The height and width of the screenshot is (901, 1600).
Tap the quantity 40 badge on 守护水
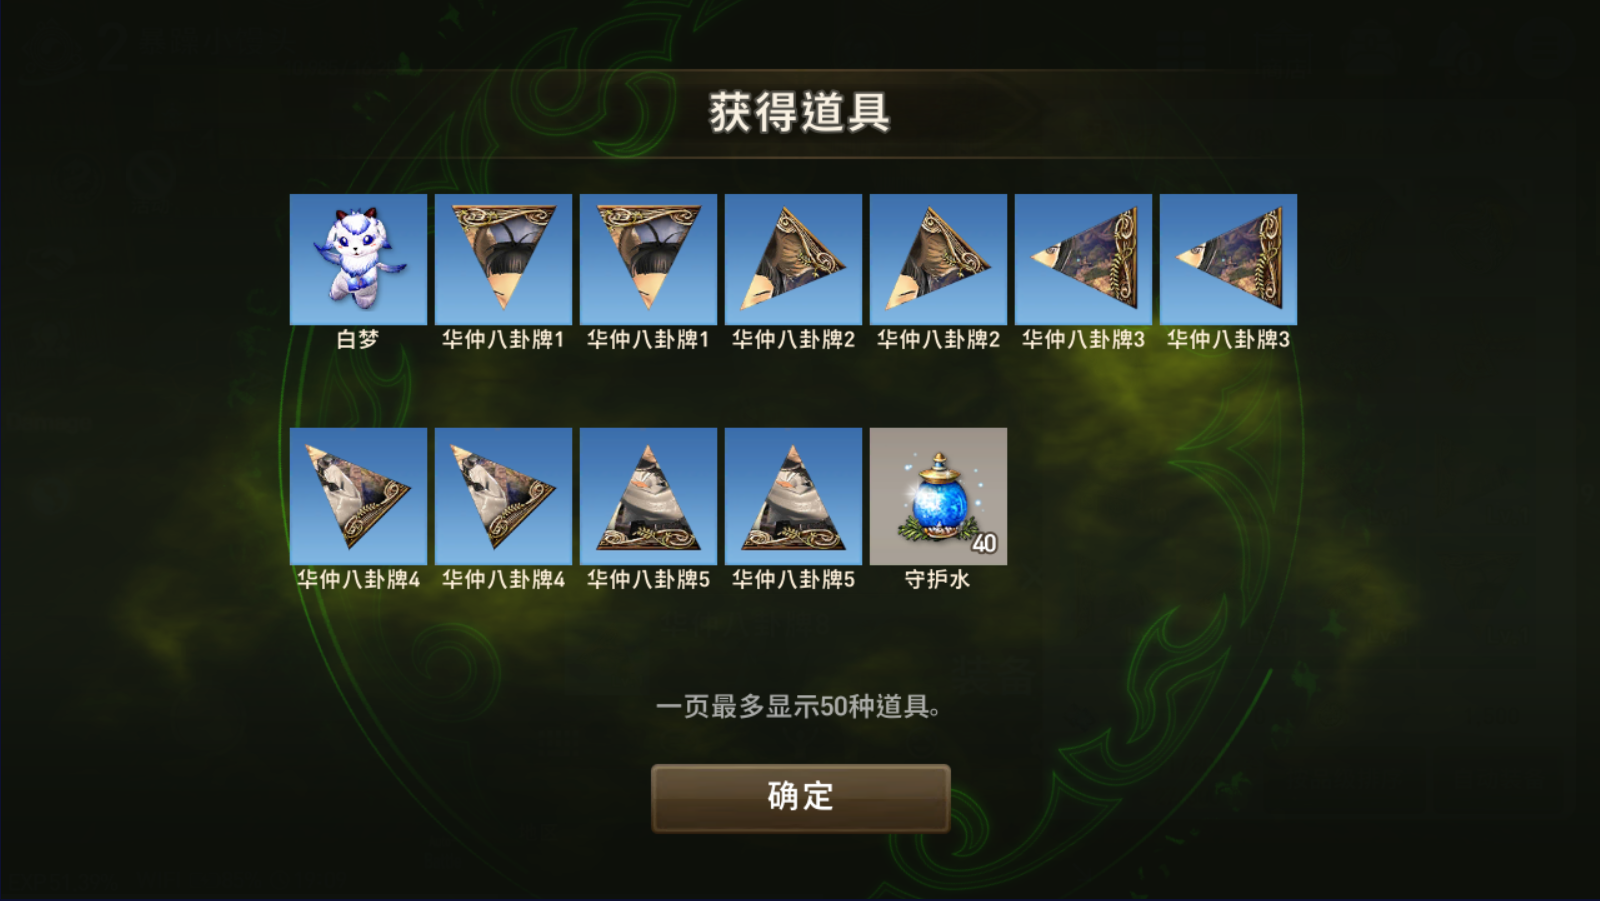pos(984,543)
